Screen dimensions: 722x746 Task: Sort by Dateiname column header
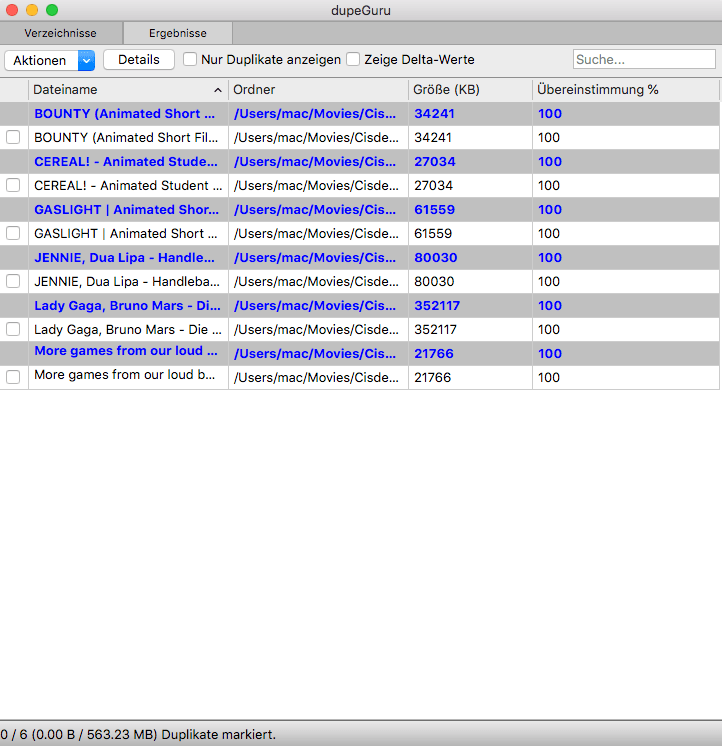pos(120,90)
